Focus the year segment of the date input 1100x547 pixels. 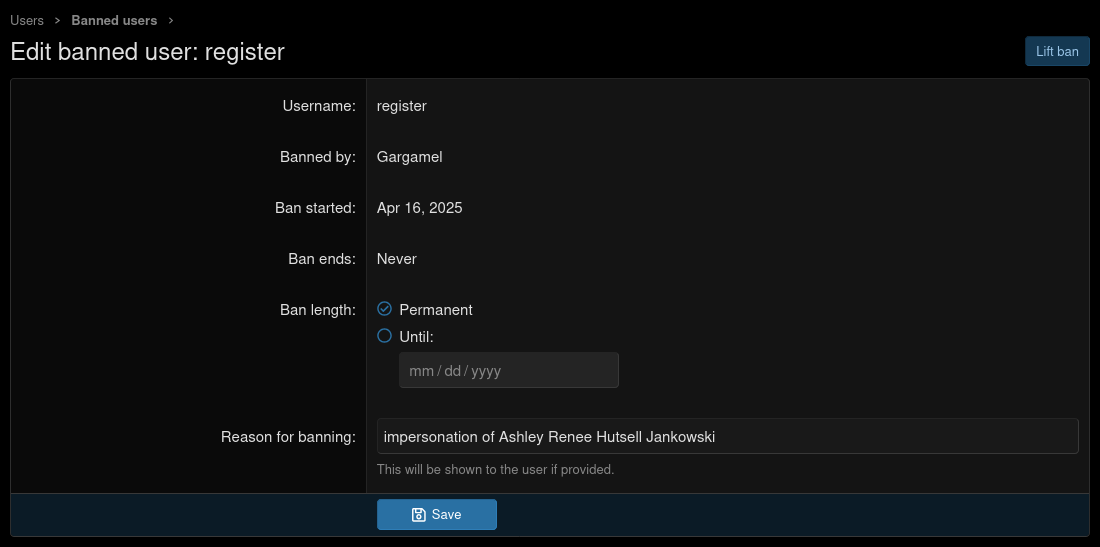485,371
